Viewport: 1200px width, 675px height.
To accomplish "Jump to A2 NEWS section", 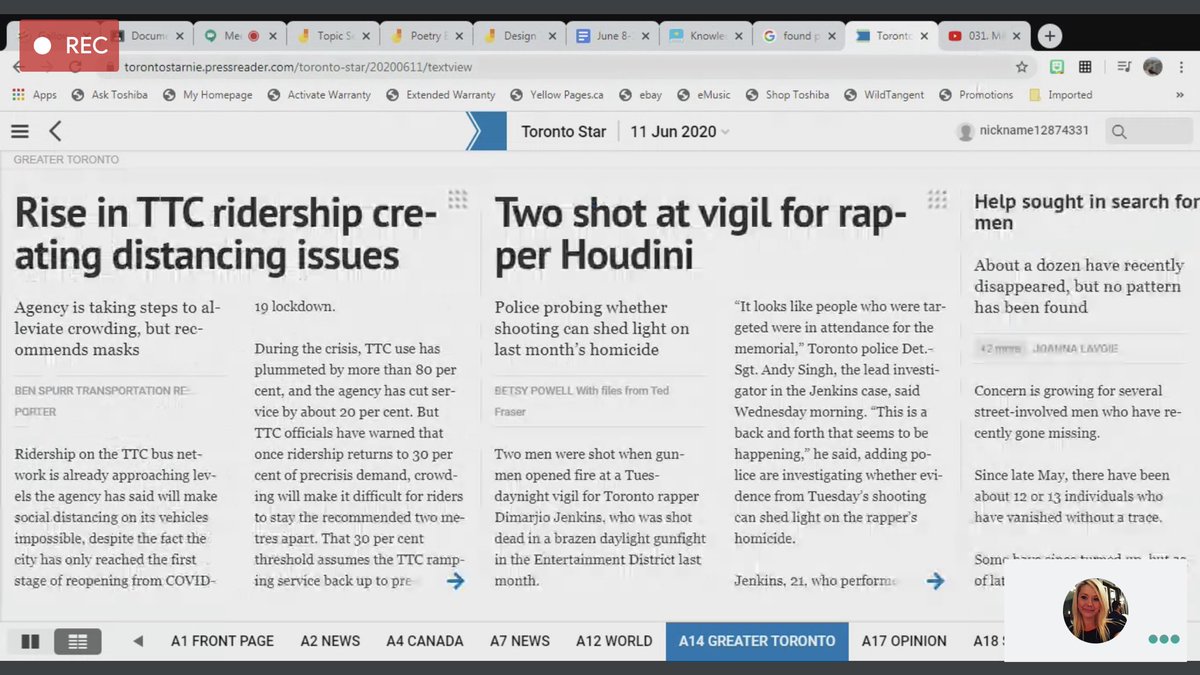I will (x=330, y=641).
